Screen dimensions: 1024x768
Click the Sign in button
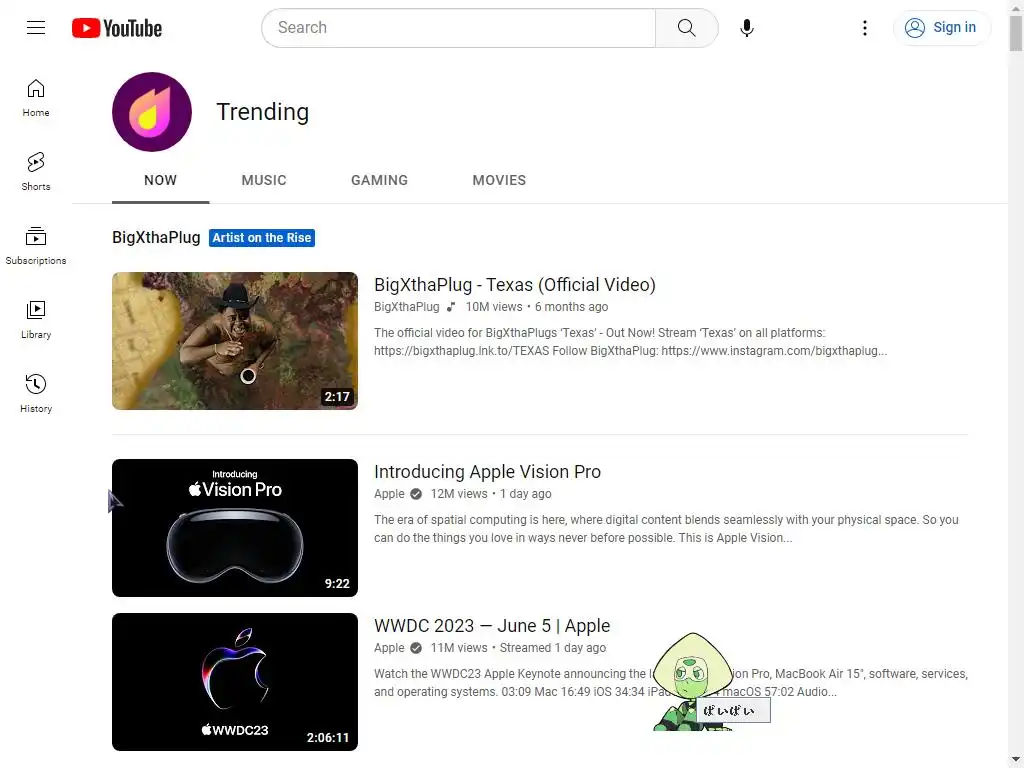point(941,27)
